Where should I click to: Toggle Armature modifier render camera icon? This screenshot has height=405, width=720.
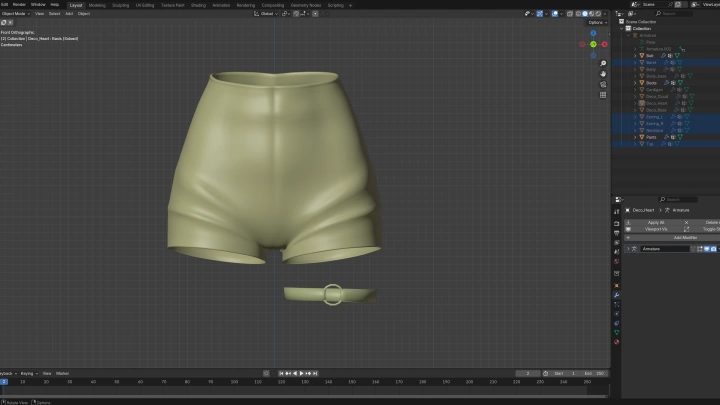tap(713, 249)
